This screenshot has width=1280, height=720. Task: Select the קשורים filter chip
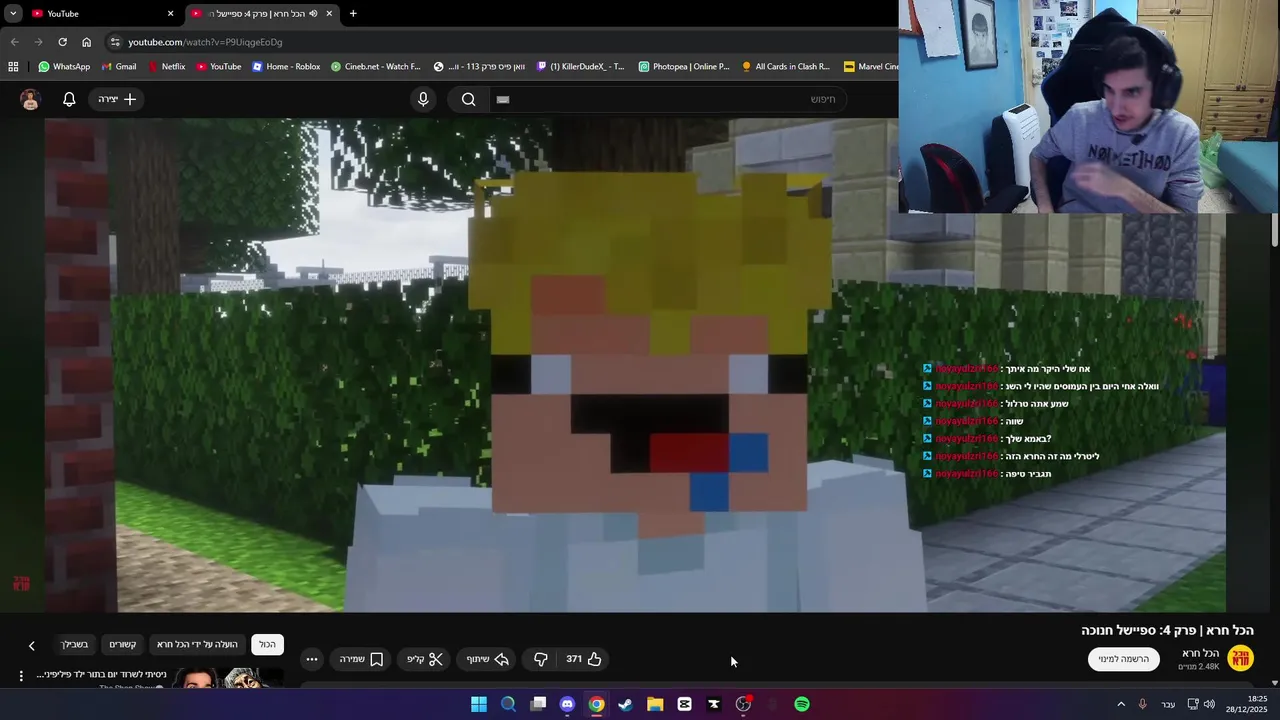click(122, 644)
